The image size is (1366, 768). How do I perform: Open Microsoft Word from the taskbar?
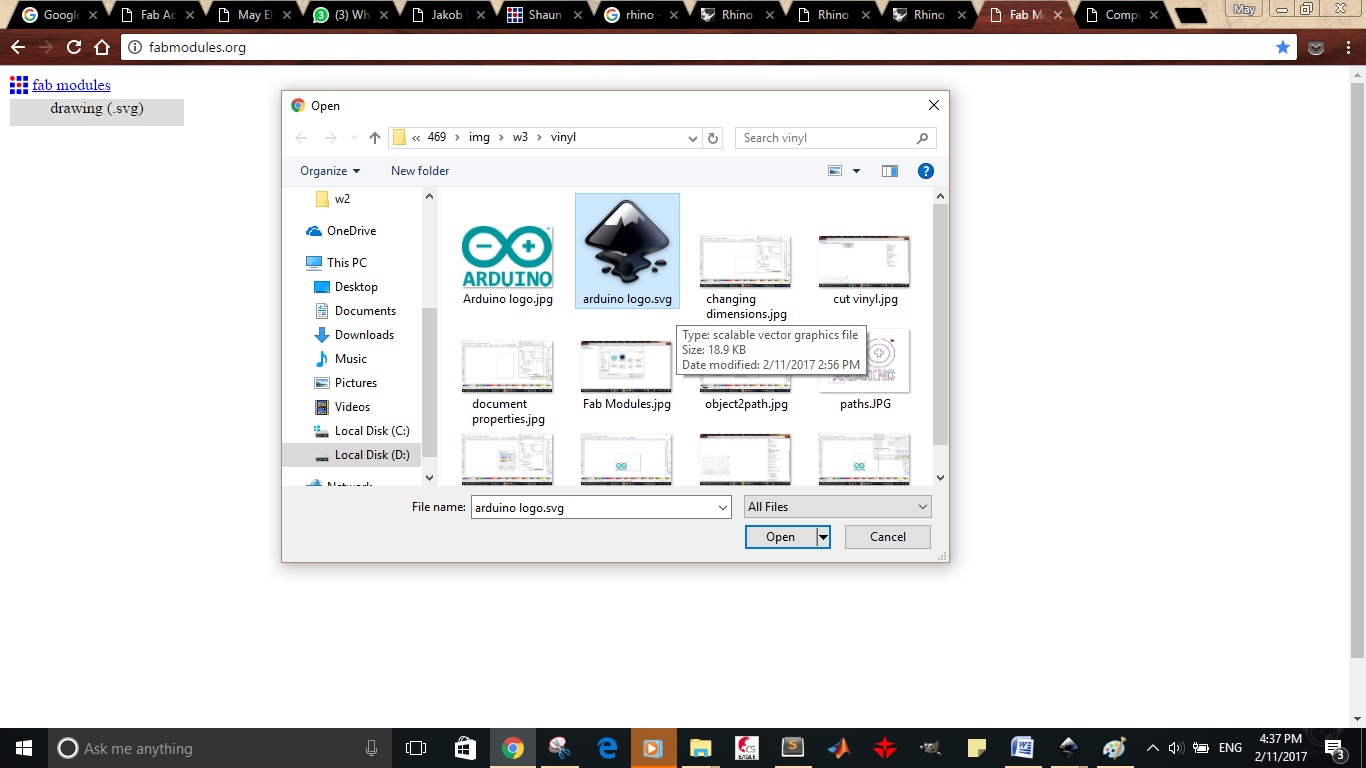[x=1022, y=748]
